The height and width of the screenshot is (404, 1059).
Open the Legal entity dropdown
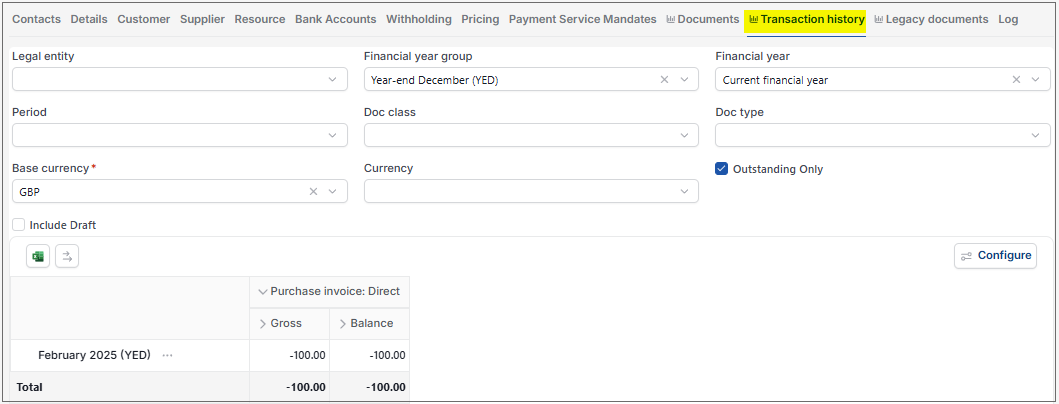[180, 80]
